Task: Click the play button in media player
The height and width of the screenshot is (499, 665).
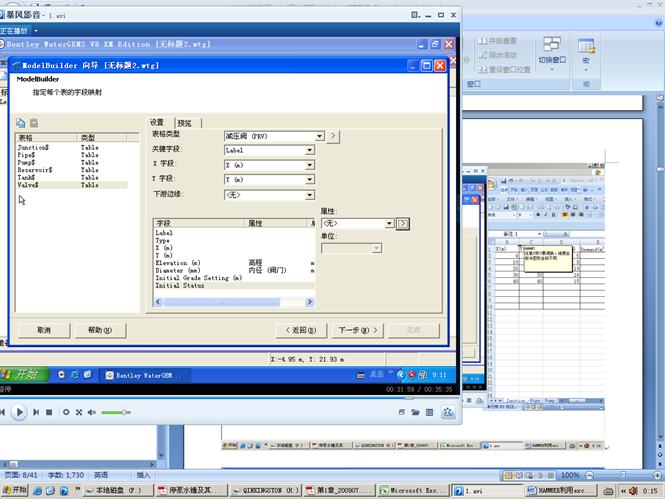Action: pos(19,412)
